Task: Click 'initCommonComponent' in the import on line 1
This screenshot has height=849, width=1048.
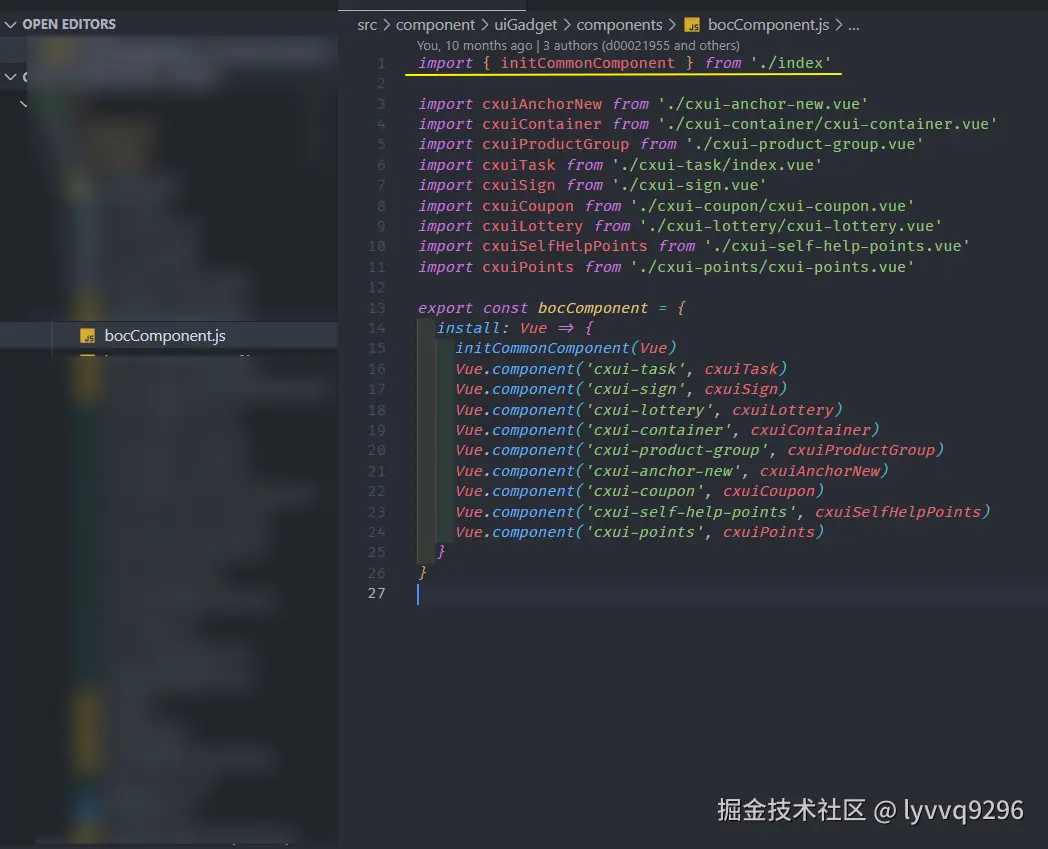Action: pos(587,63)
